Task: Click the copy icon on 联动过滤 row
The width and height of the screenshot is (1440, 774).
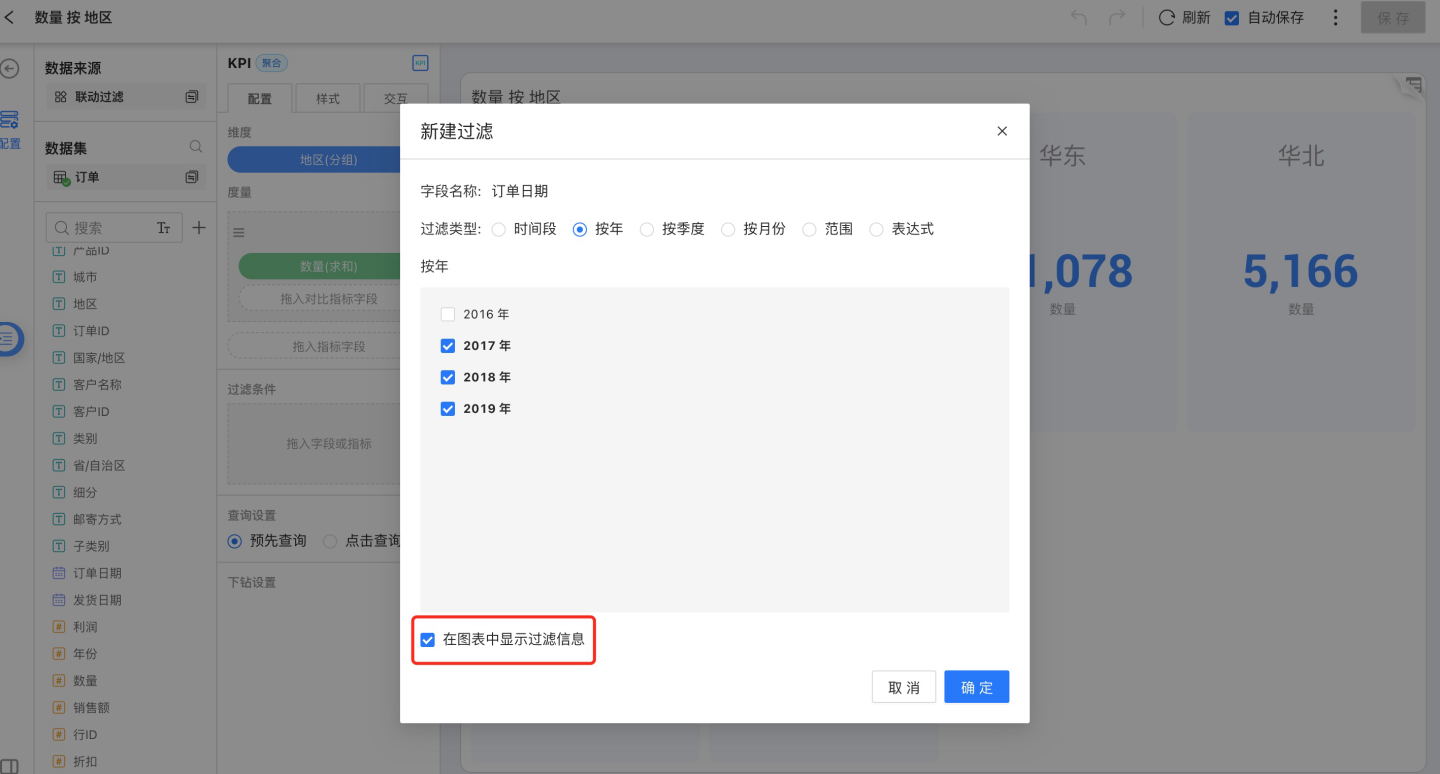Action: click(x=192, y=97)
